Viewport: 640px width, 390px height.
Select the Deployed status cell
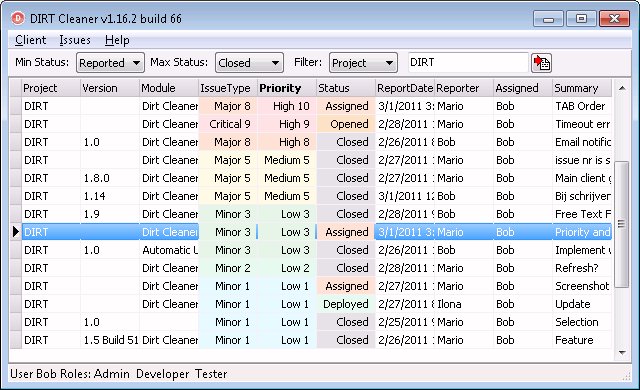click(346, 304)
